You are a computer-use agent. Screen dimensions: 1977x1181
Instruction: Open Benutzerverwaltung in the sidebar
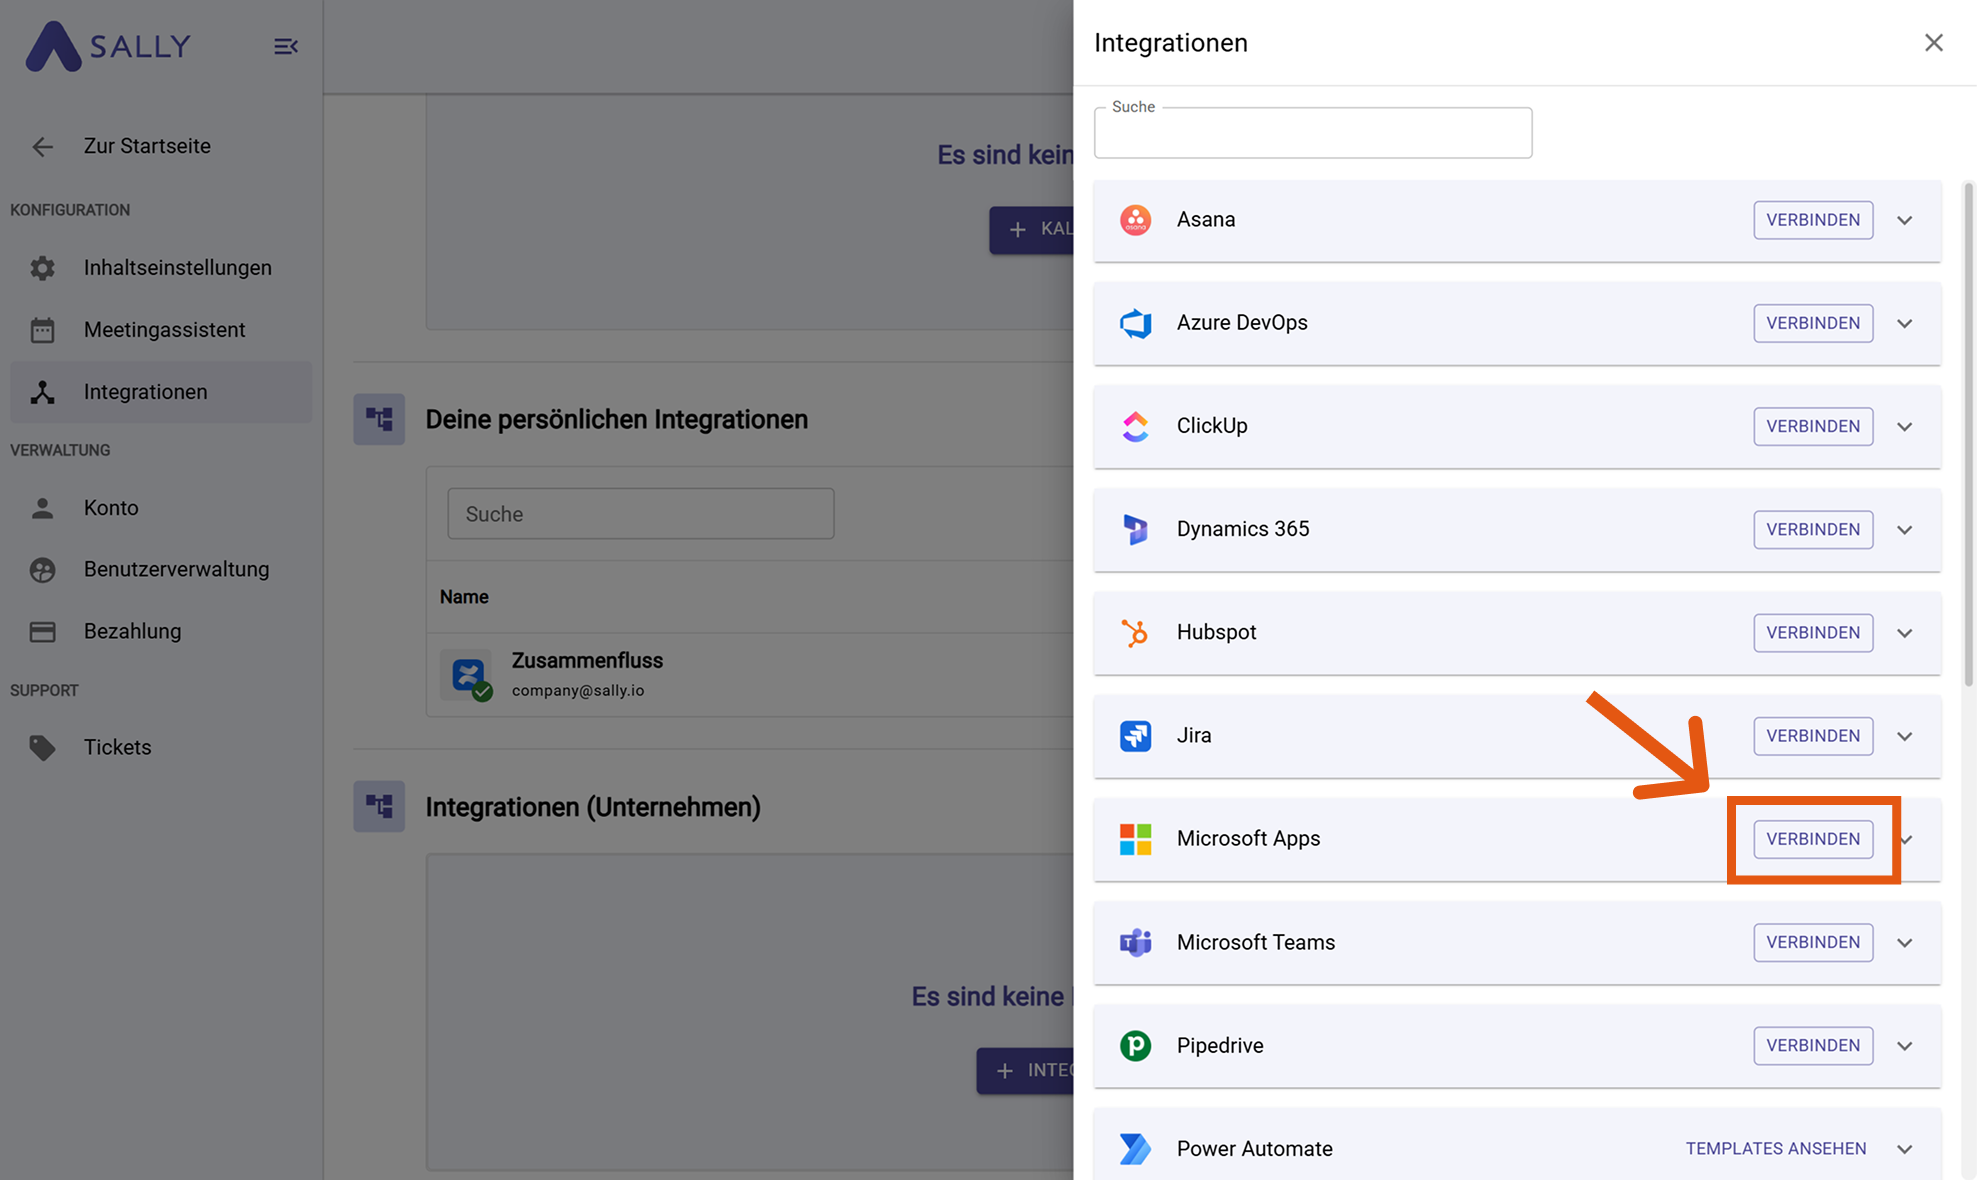(x=176, y=569)
